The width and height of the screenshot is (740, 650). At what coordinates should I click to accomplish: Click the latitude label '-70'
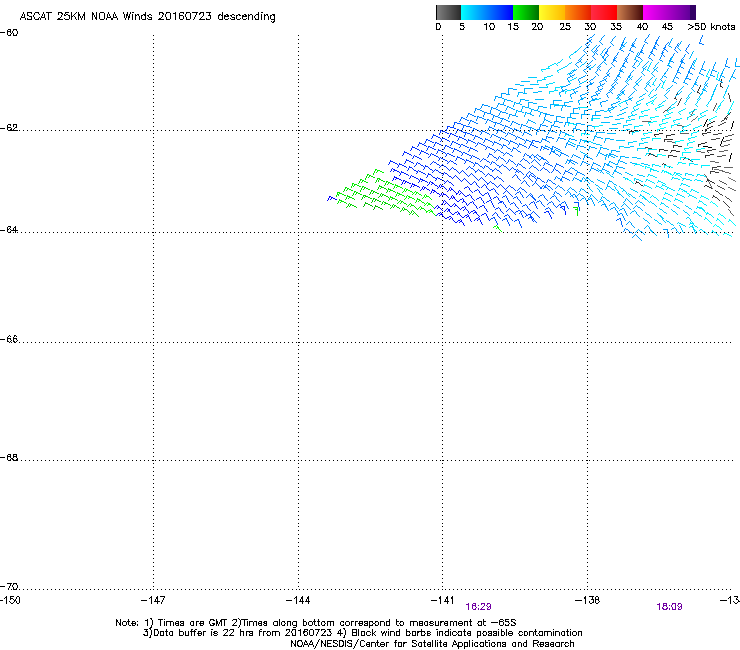tap(9, 587)
